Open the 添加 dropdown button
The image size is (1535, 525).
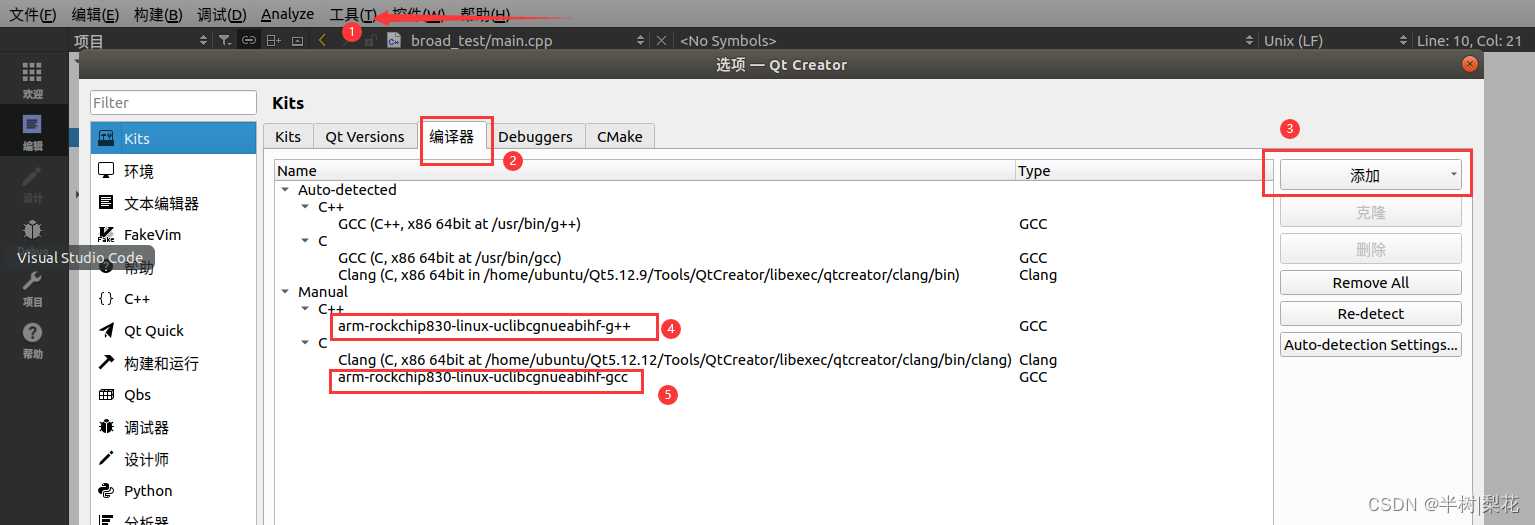coord(1371,175)
